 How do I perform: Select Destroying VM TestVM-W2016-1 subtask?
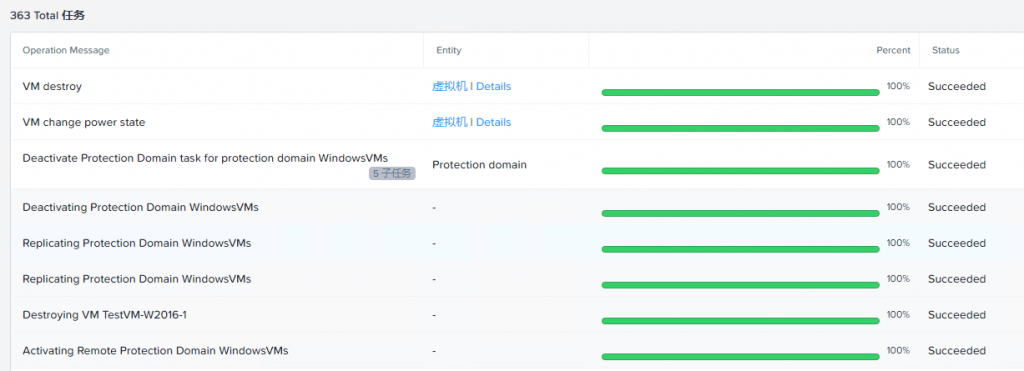[105, 315]
